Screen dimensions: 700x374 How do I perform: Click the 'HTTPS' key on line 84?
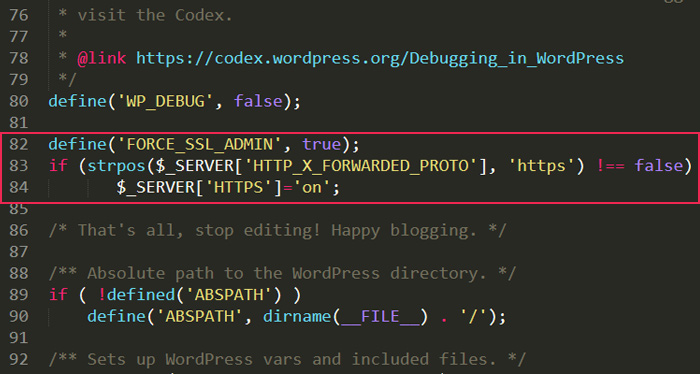click(239, 187)
